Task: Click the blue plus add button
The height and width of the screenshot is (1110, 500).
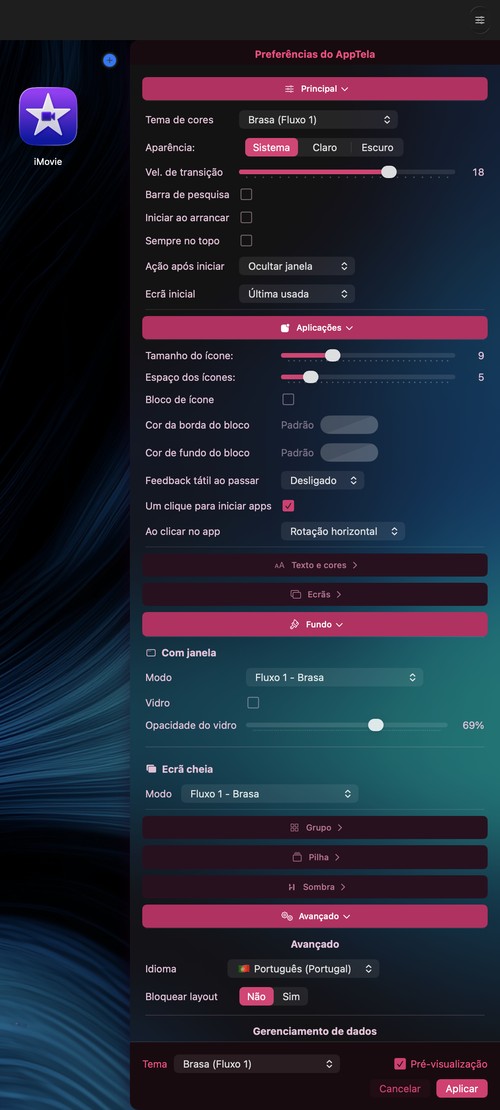Action: 109,60
